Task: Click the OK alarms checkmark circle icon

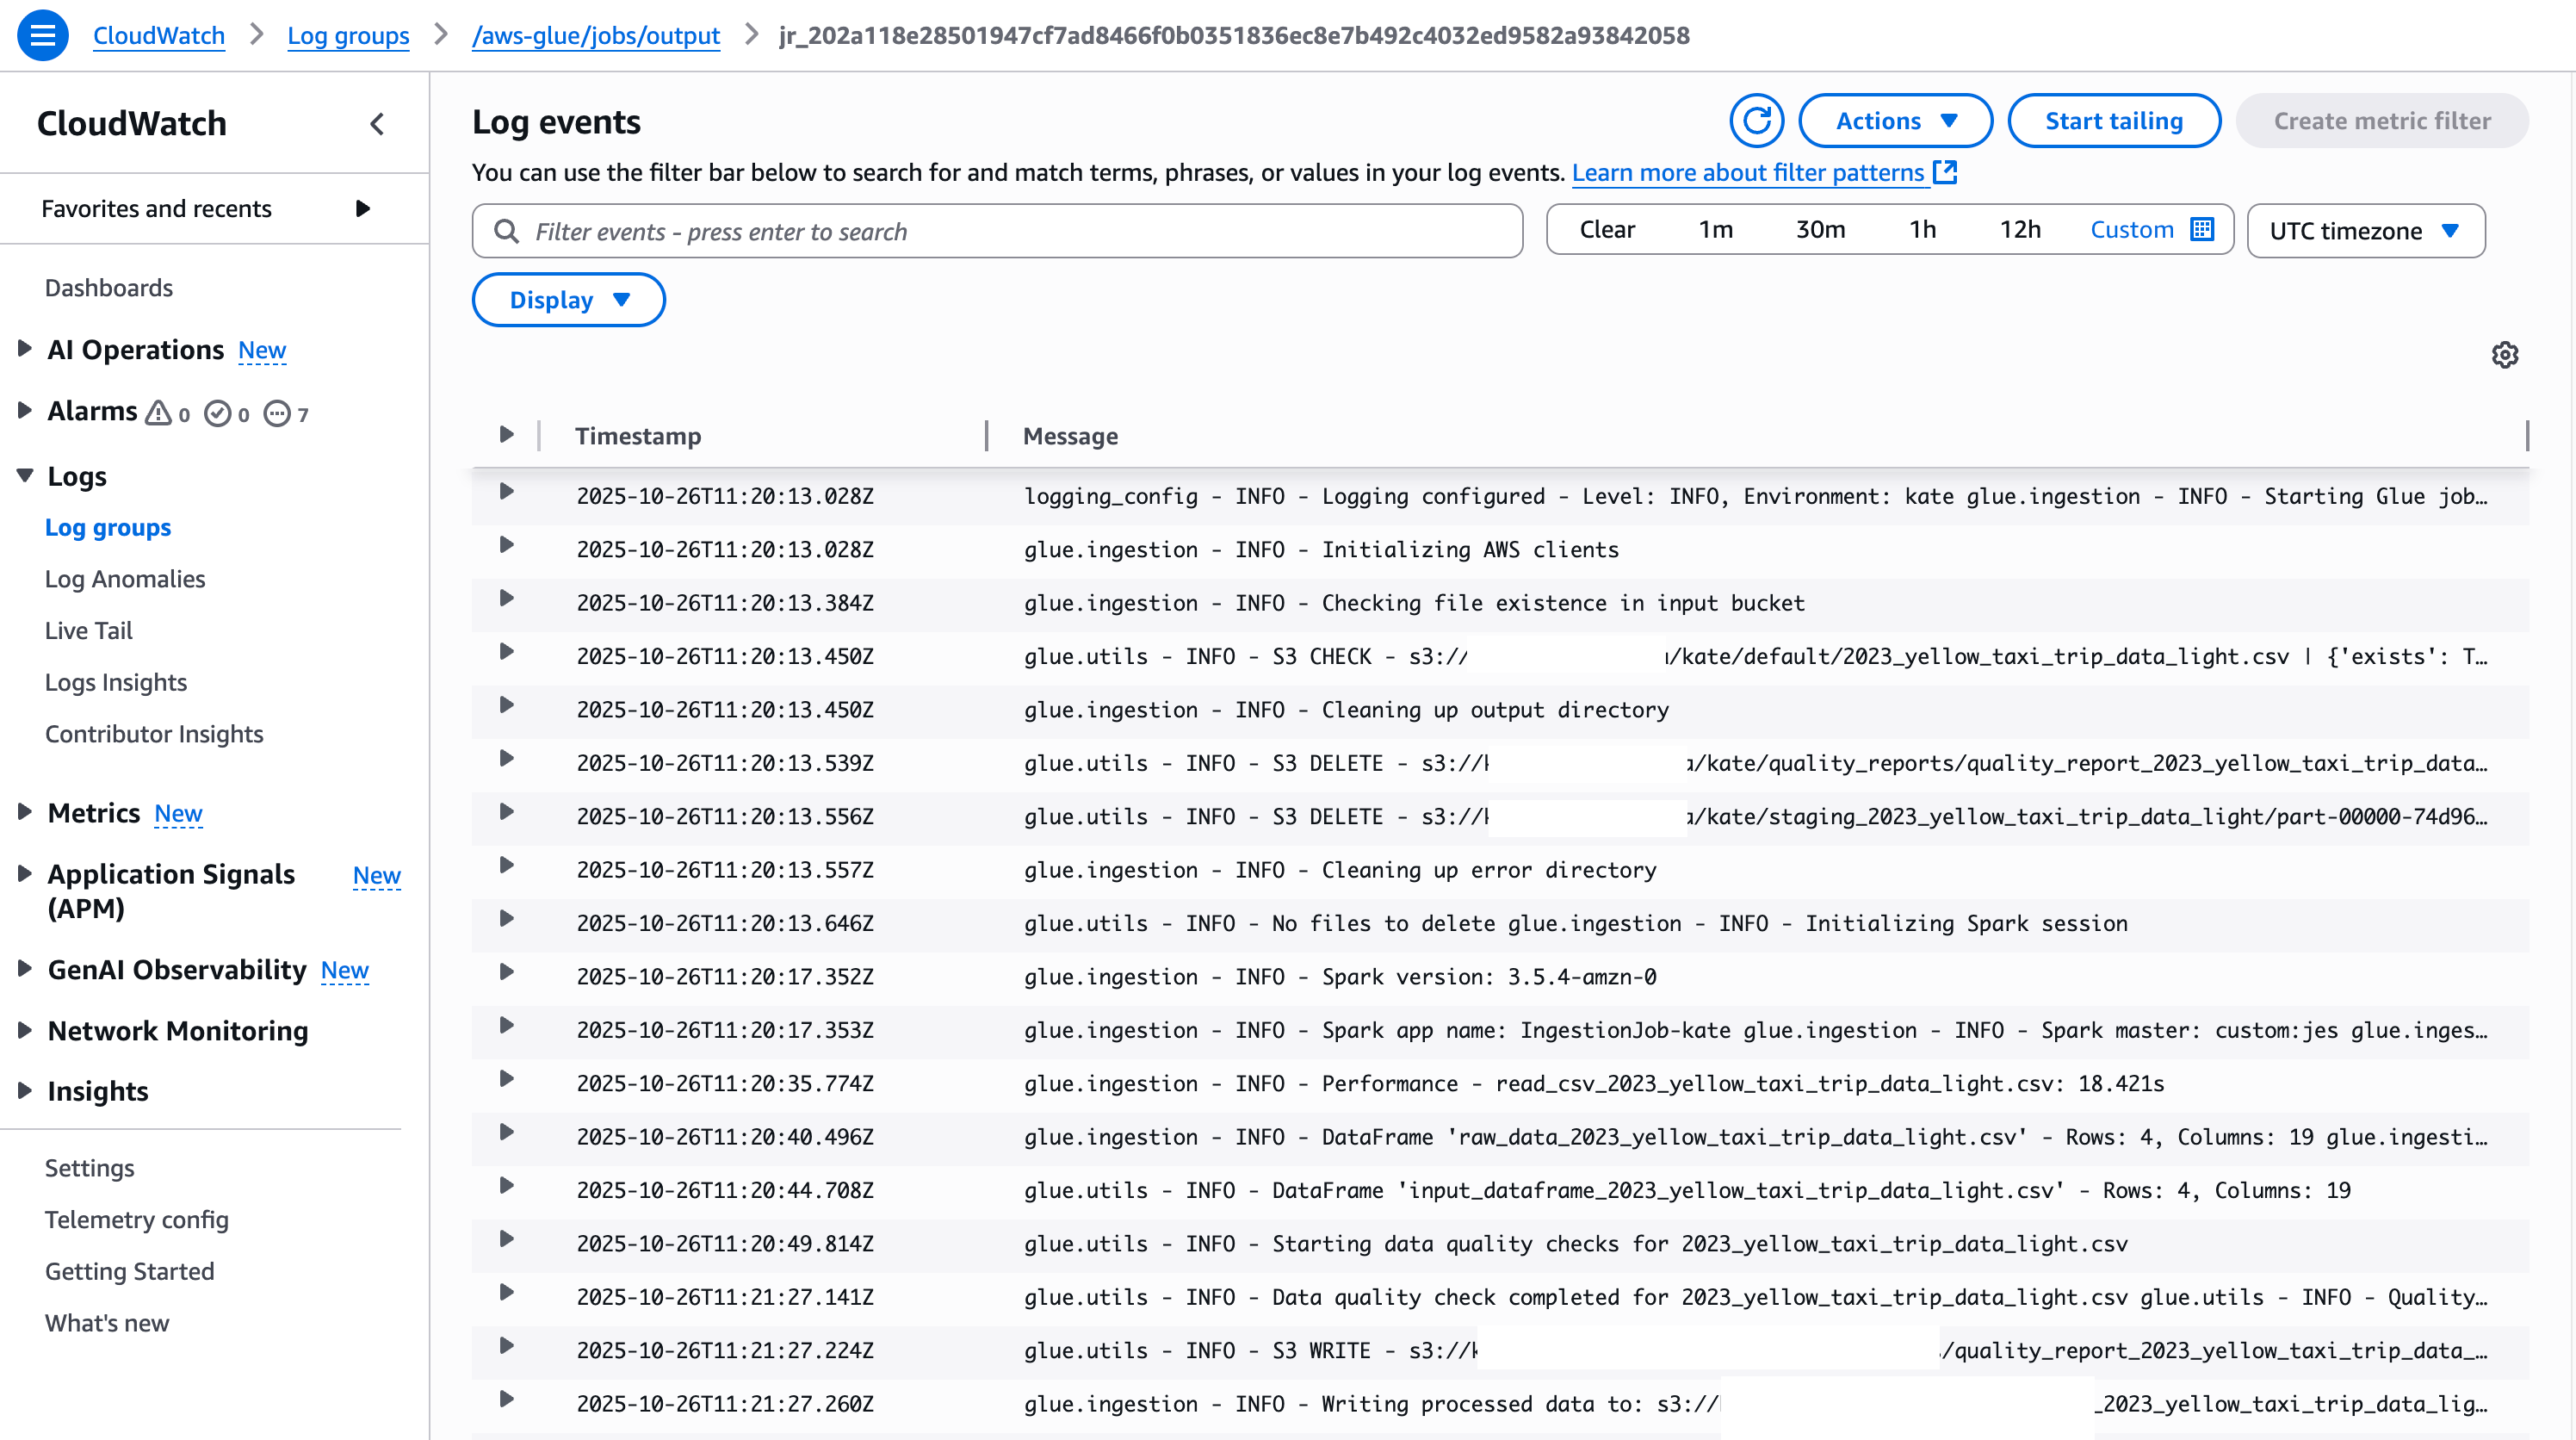Action: pos(217,413)
